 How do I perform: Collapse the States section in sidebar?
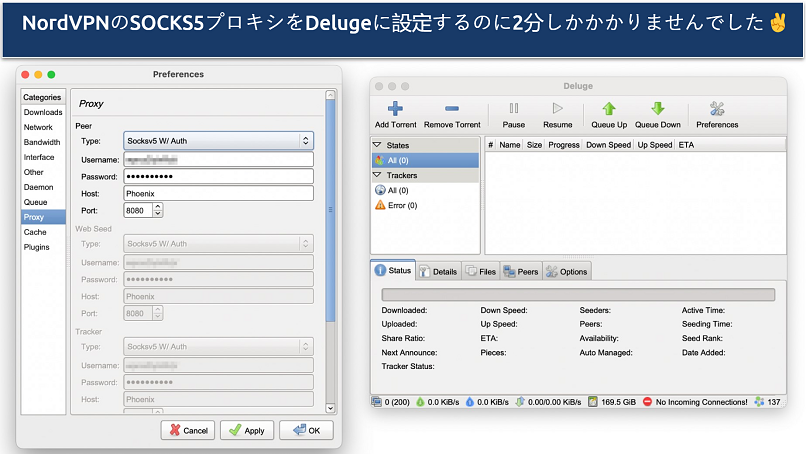tap(377, 145)
